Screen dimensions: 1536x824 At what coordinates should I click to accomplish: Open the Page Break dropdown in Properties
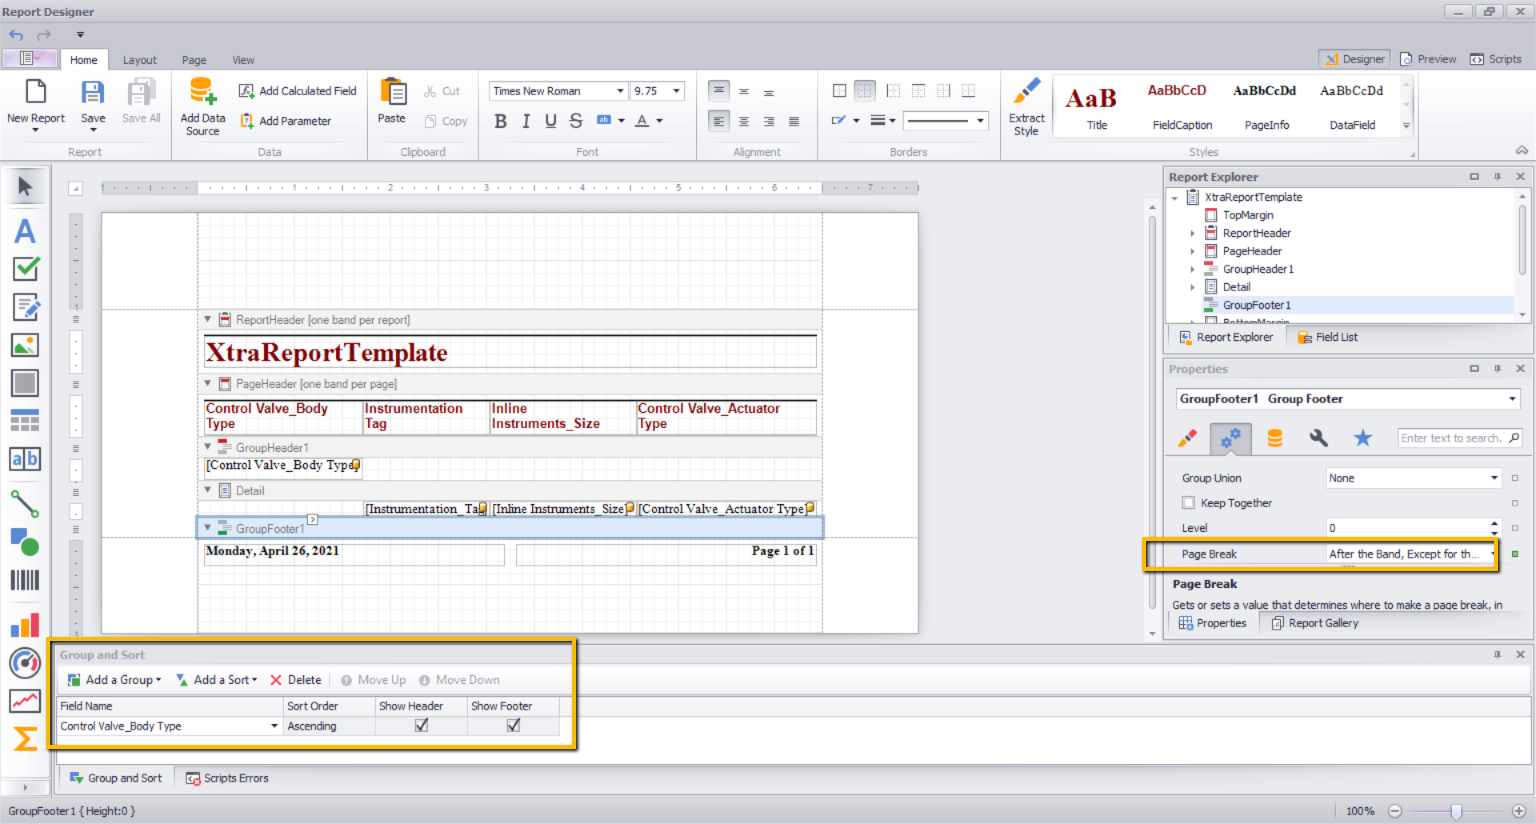(1492, 553)
